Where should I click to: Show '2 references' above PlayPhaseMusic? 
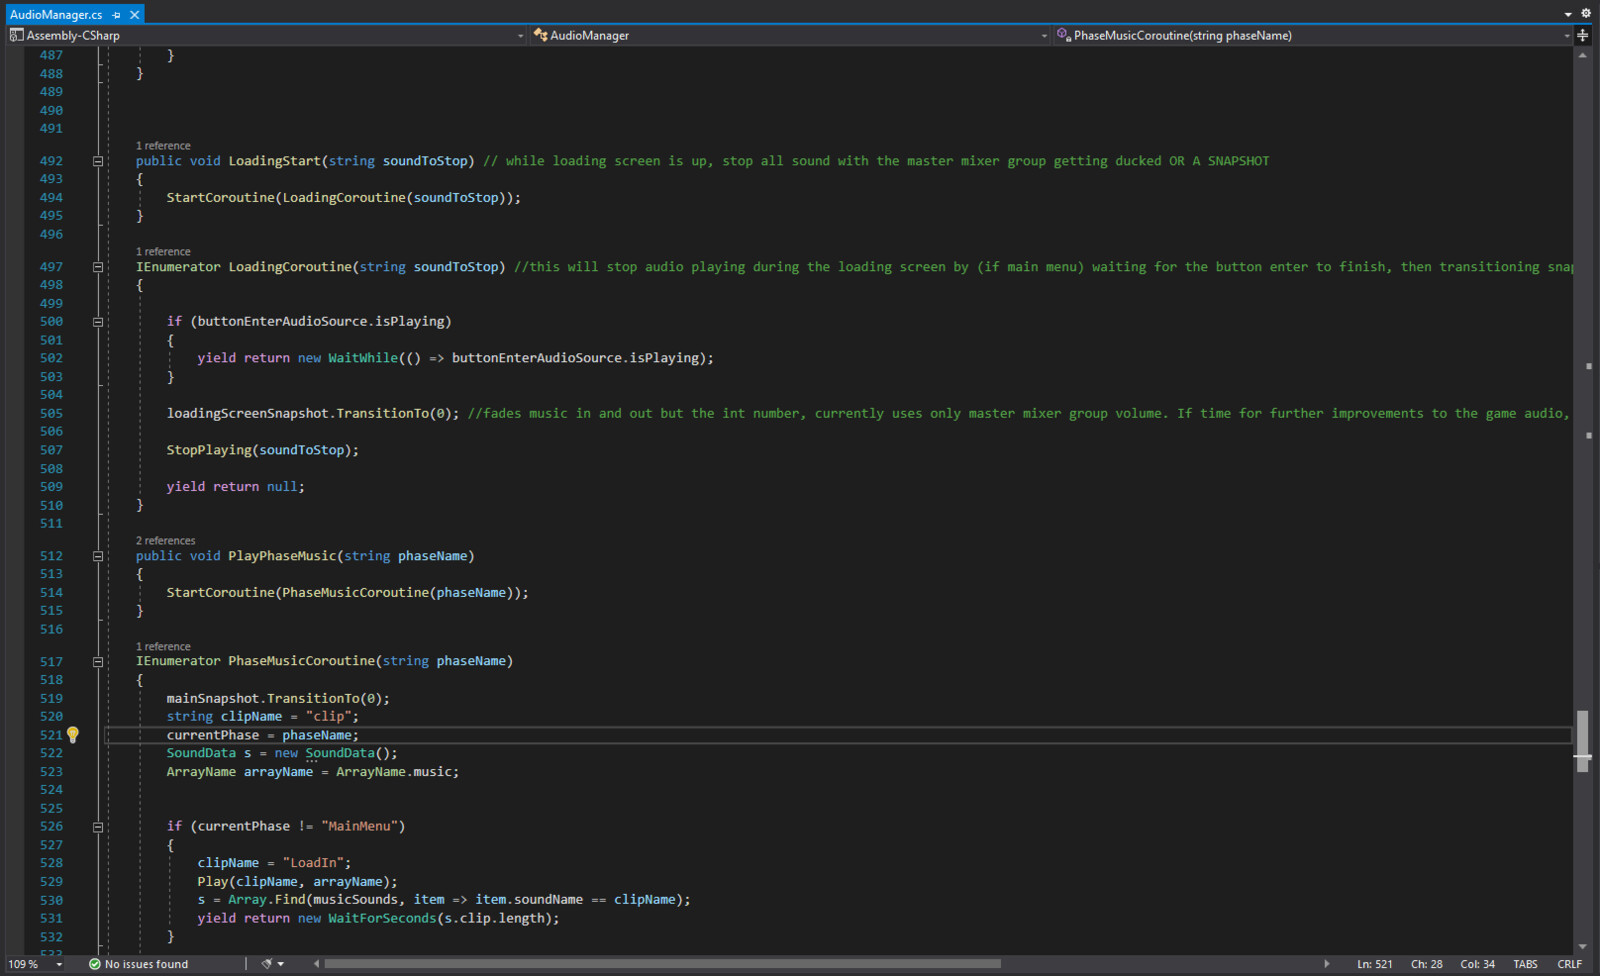(x=166, y=541)
